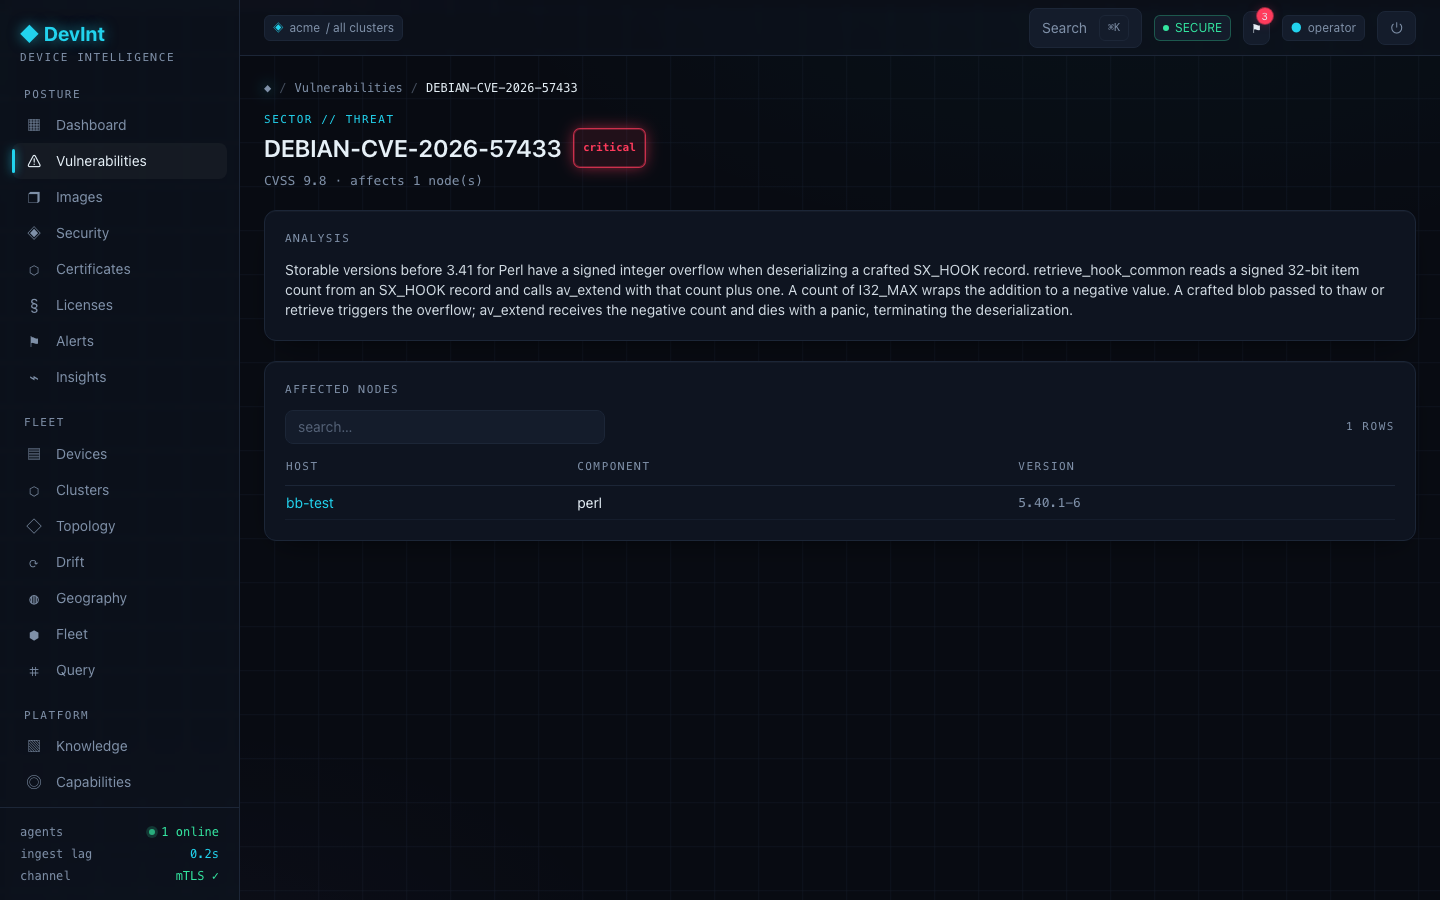Screen dimensions: 1440x900
Task: Open Alerts in the sidebar
Action: point(119,341)
